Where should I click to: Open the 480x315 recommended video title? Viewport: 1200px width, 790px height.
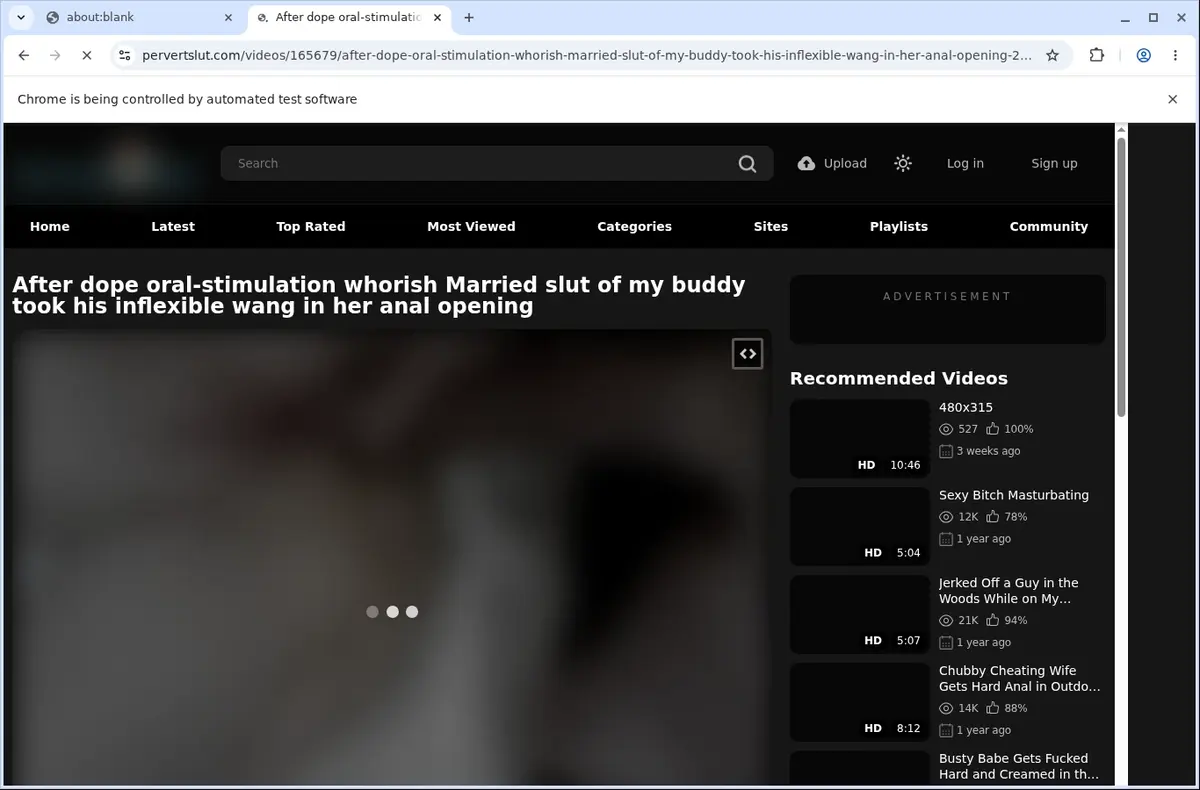point(966,407)
